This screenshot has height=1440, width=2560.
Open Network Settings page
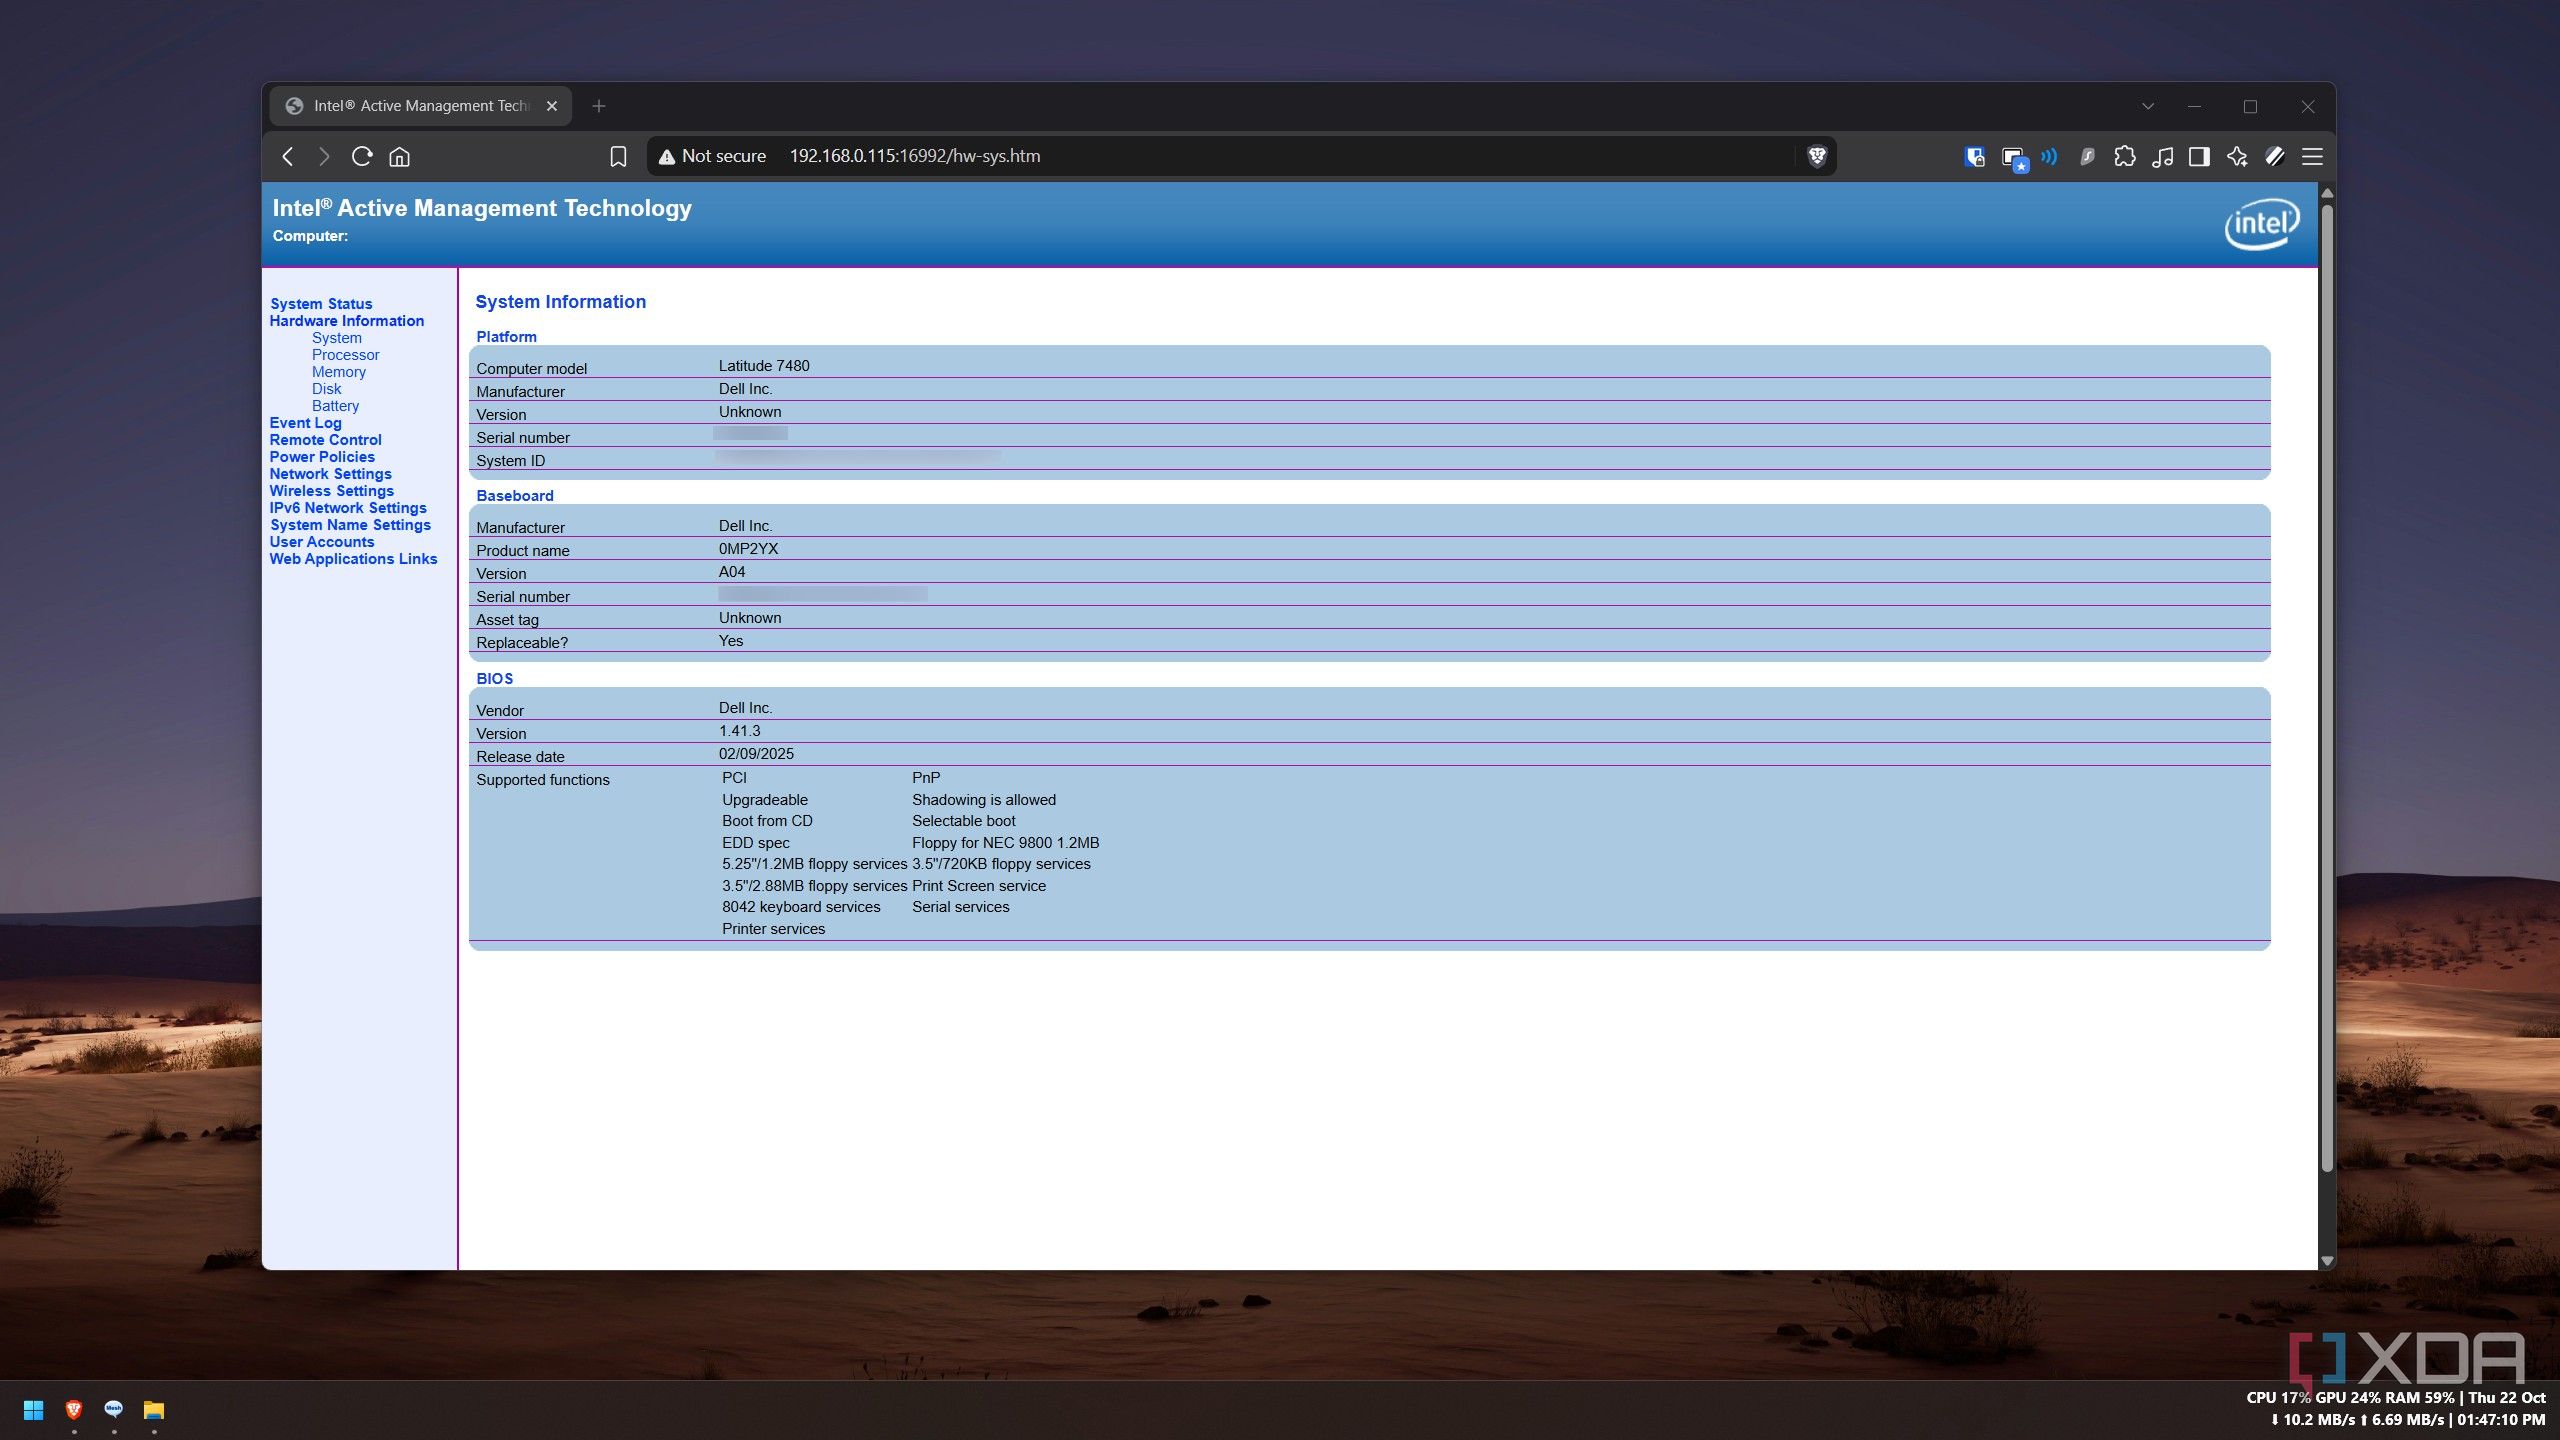click(x=330, y=474)
